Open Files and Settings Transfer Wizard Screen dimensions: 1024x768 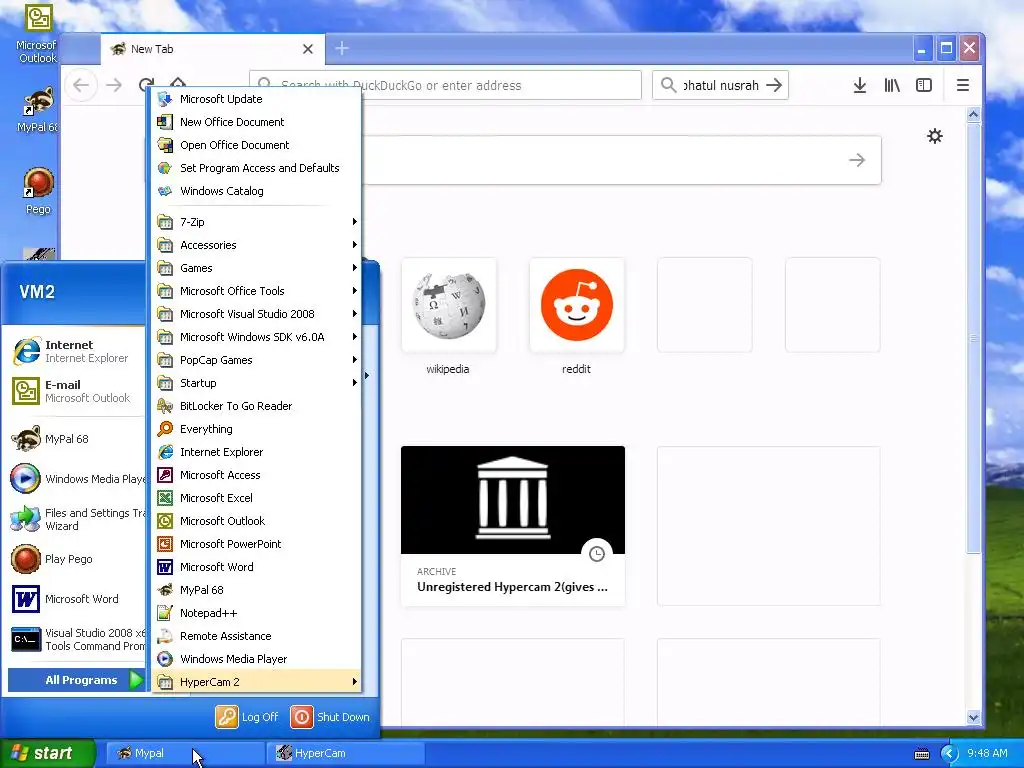tap(76, 519)
